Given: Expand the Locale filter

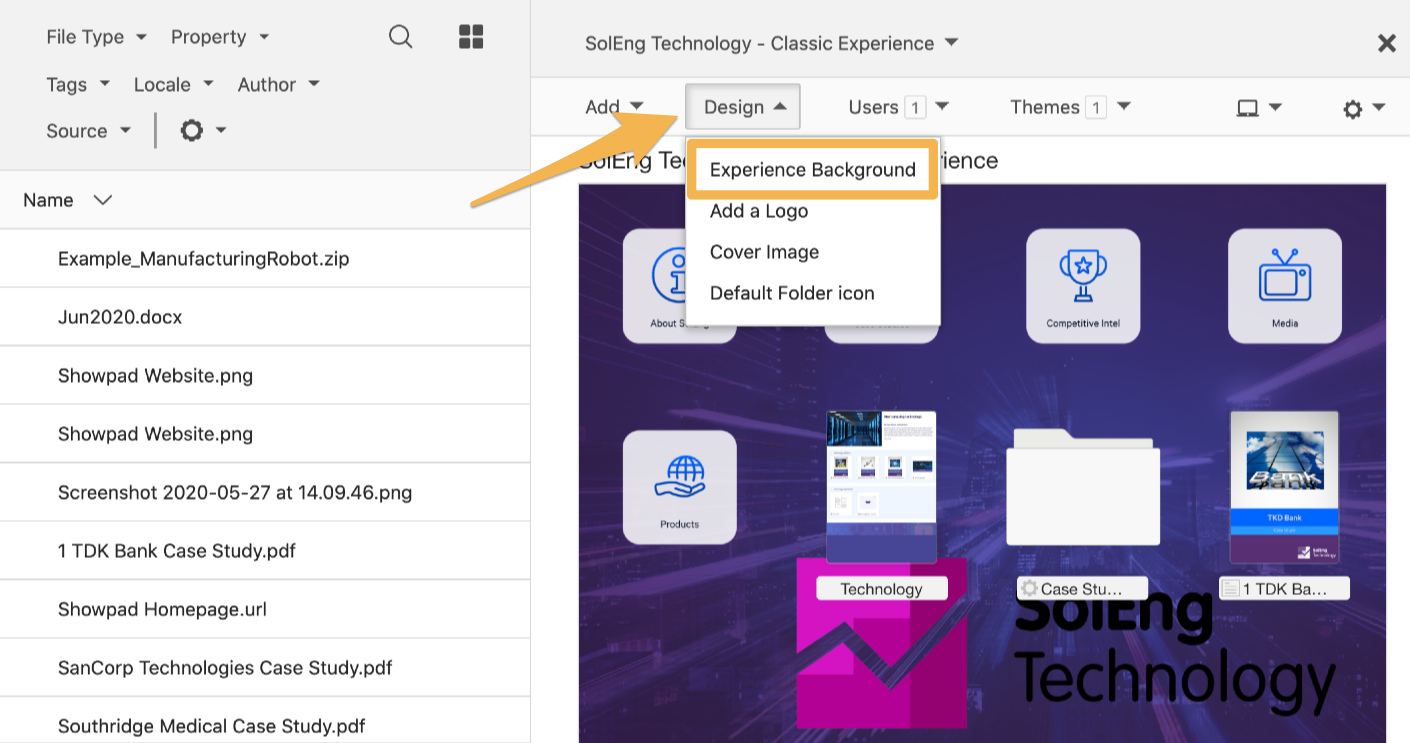Looking at the screenshot, I should (174, 85).
